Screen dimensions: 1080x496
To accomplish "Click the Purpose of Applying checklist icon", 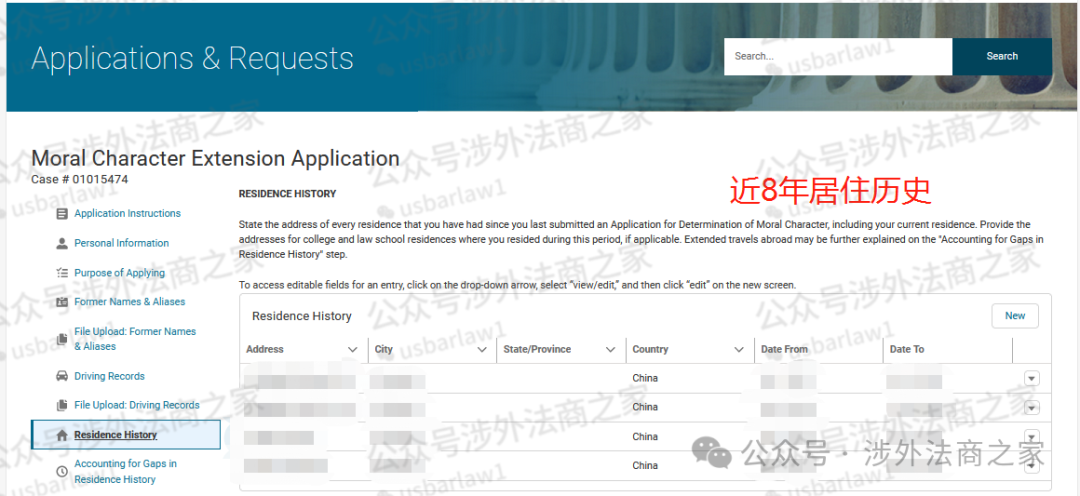I will pos(62,273).
